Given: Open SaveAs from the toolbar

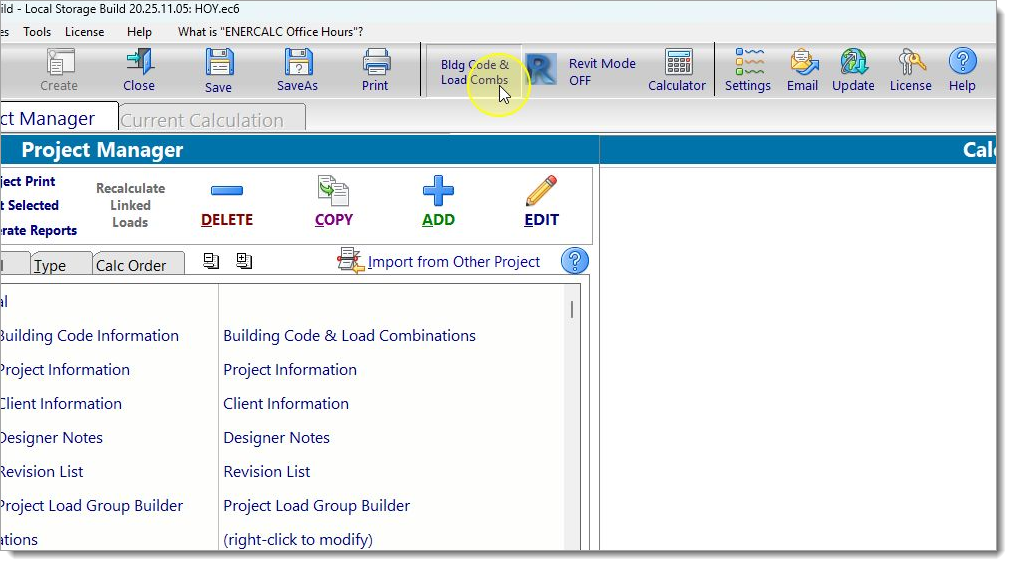Looking at the screenshot, I should coord(297,70).
